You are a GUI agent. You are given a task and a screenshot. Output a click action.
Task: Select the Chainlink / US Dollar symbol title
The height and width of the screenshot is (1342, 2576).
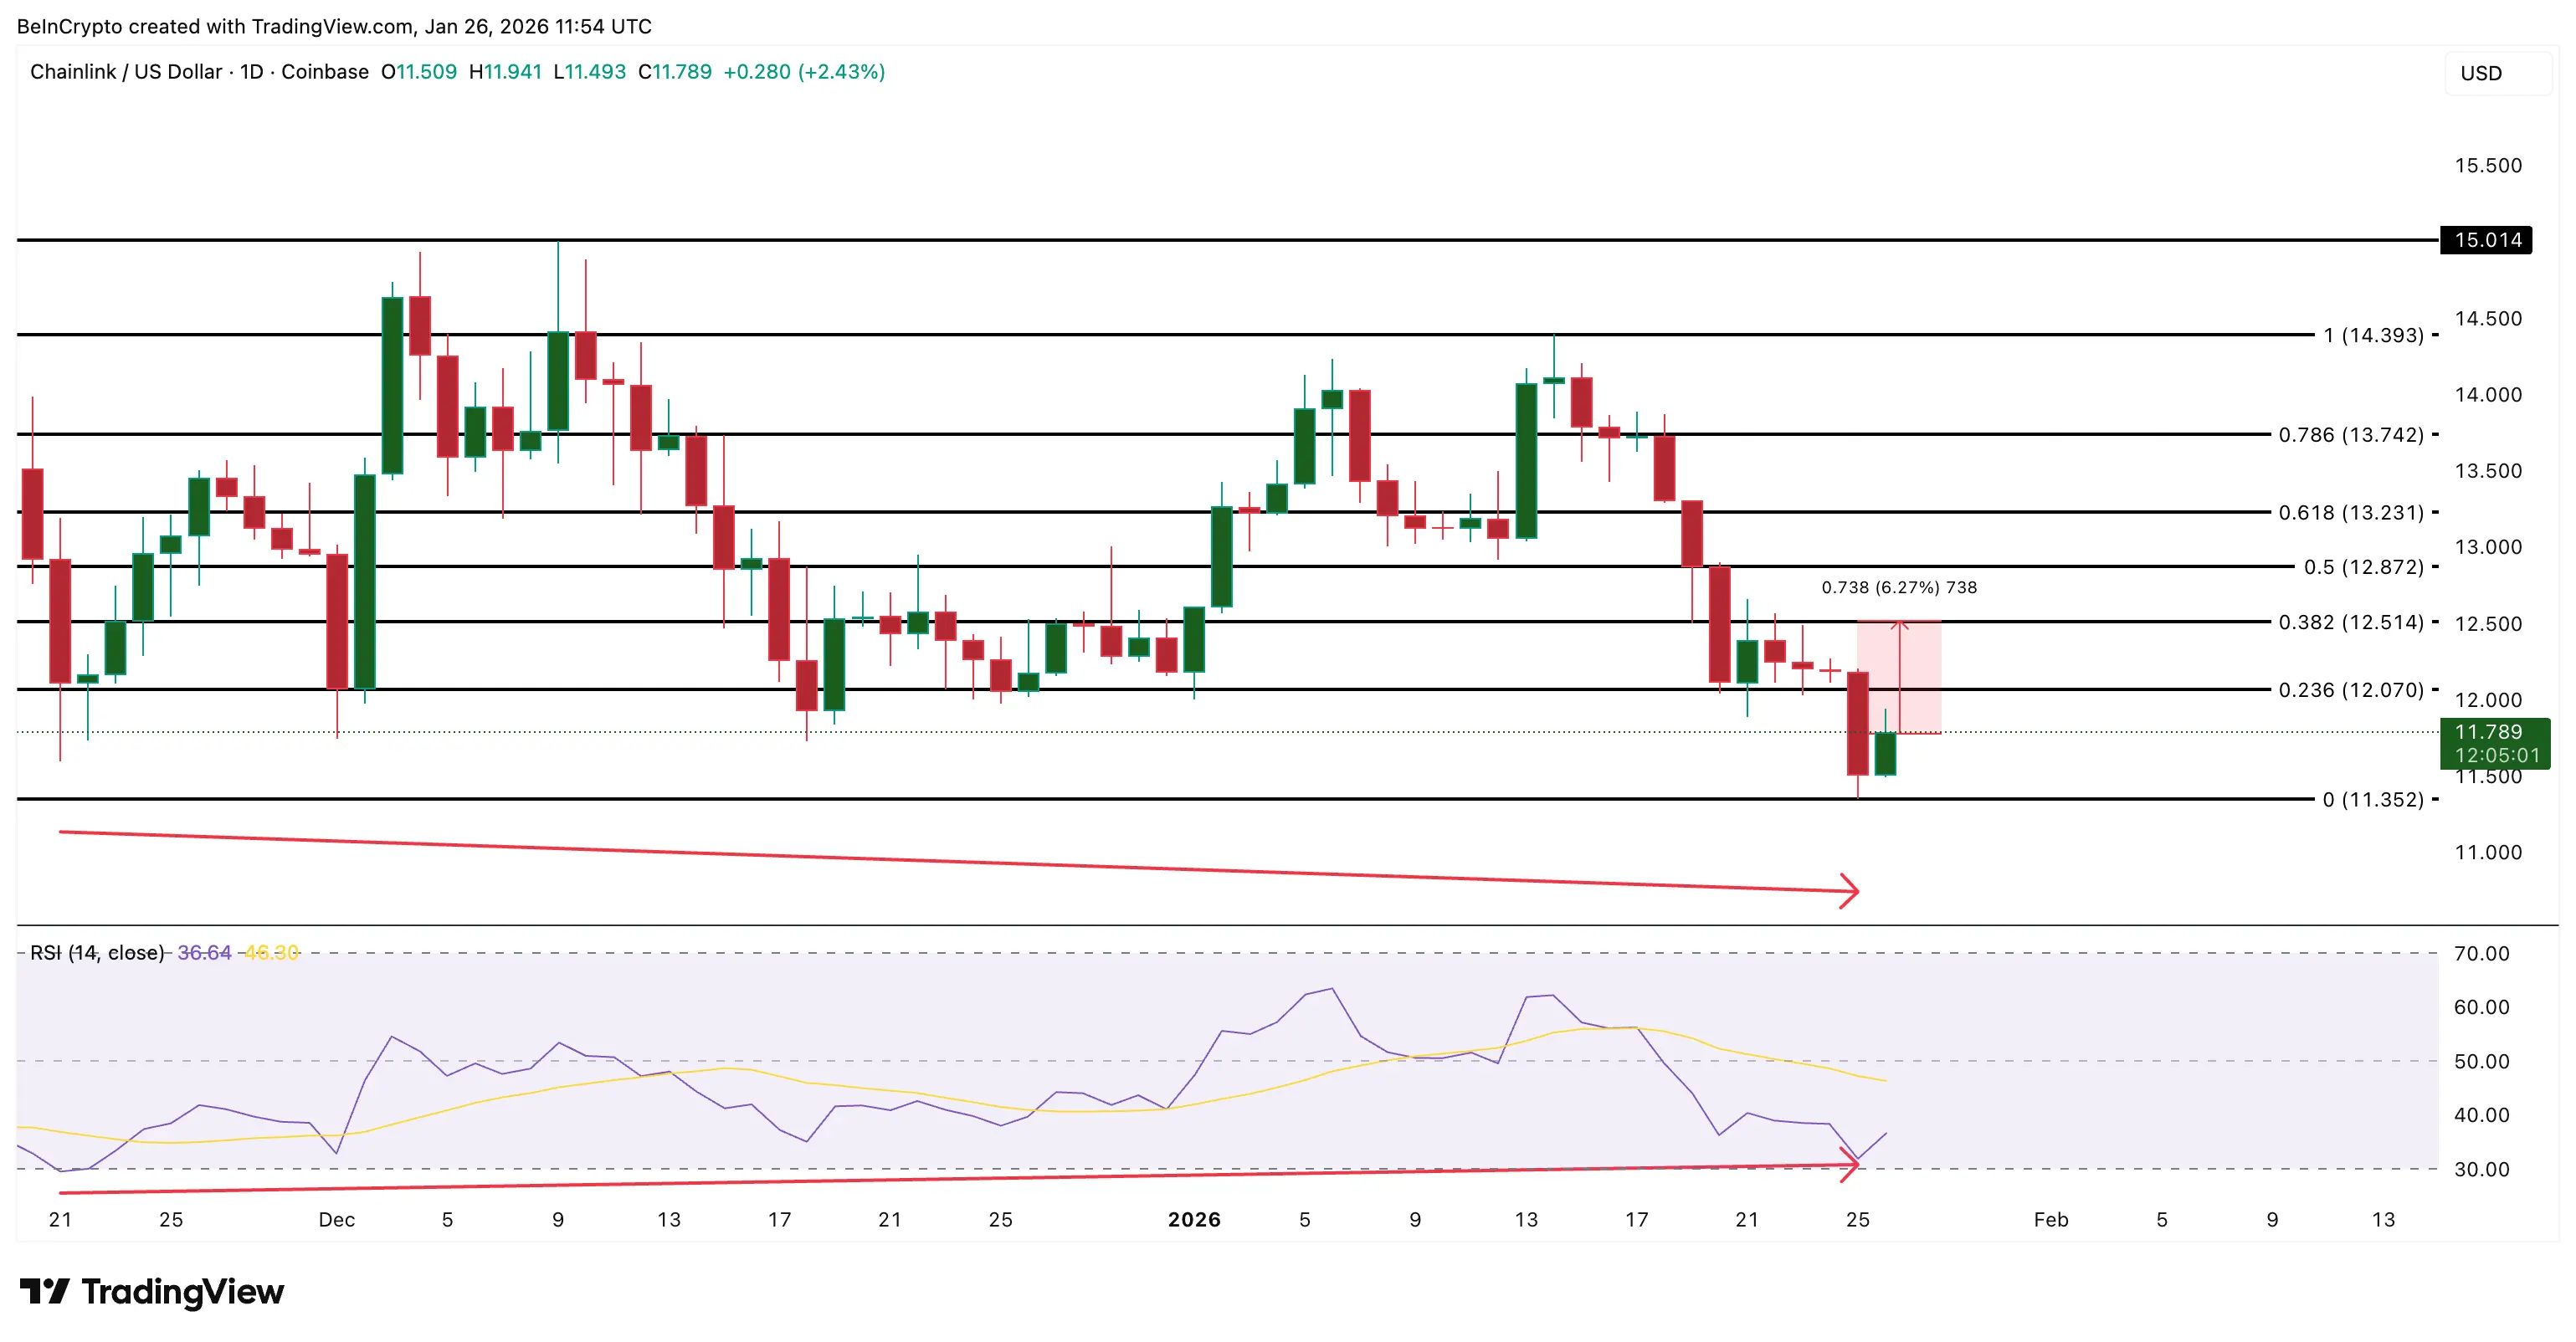(x=126, y=72)
